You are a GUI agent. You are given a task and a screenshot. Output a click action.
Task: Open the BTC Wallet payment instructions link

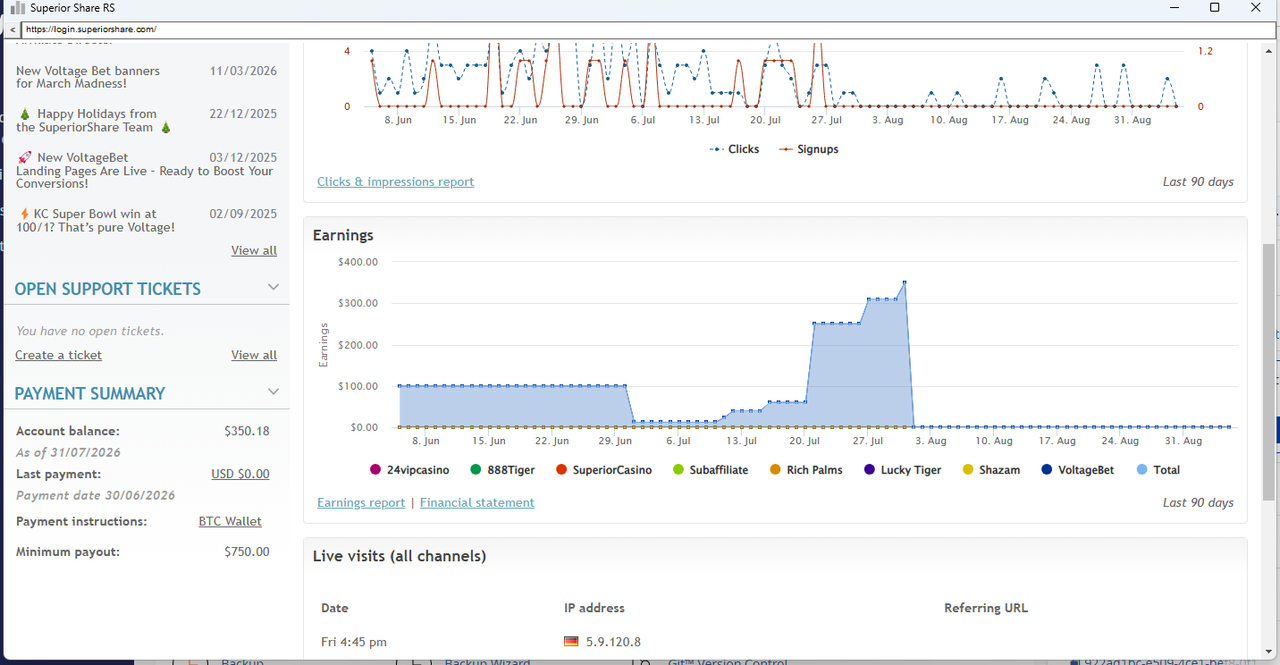pos(230,521)
